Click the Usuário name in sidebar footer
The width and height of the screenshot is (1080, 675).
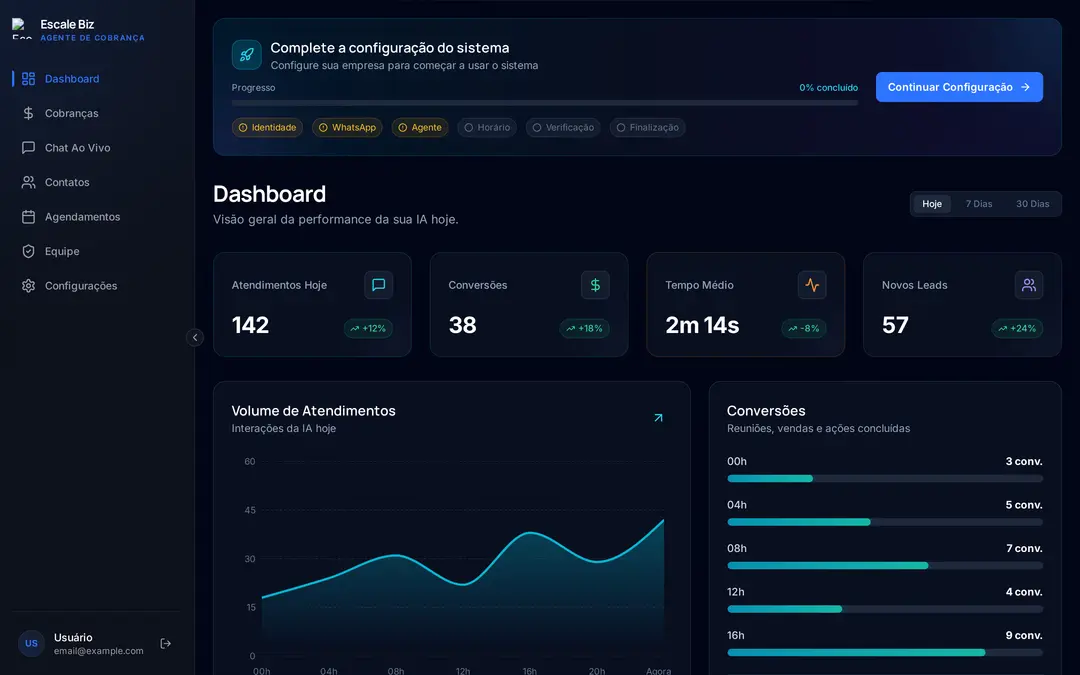point(73,637)
